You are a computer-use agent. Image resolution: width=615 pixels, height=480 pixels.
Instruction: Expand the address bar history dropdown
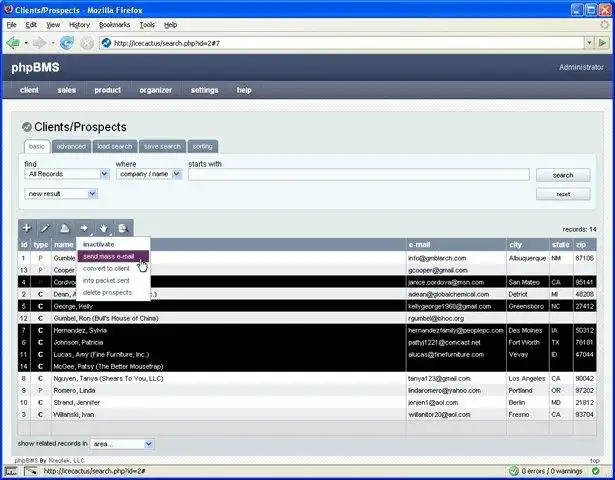click(589, 43)
